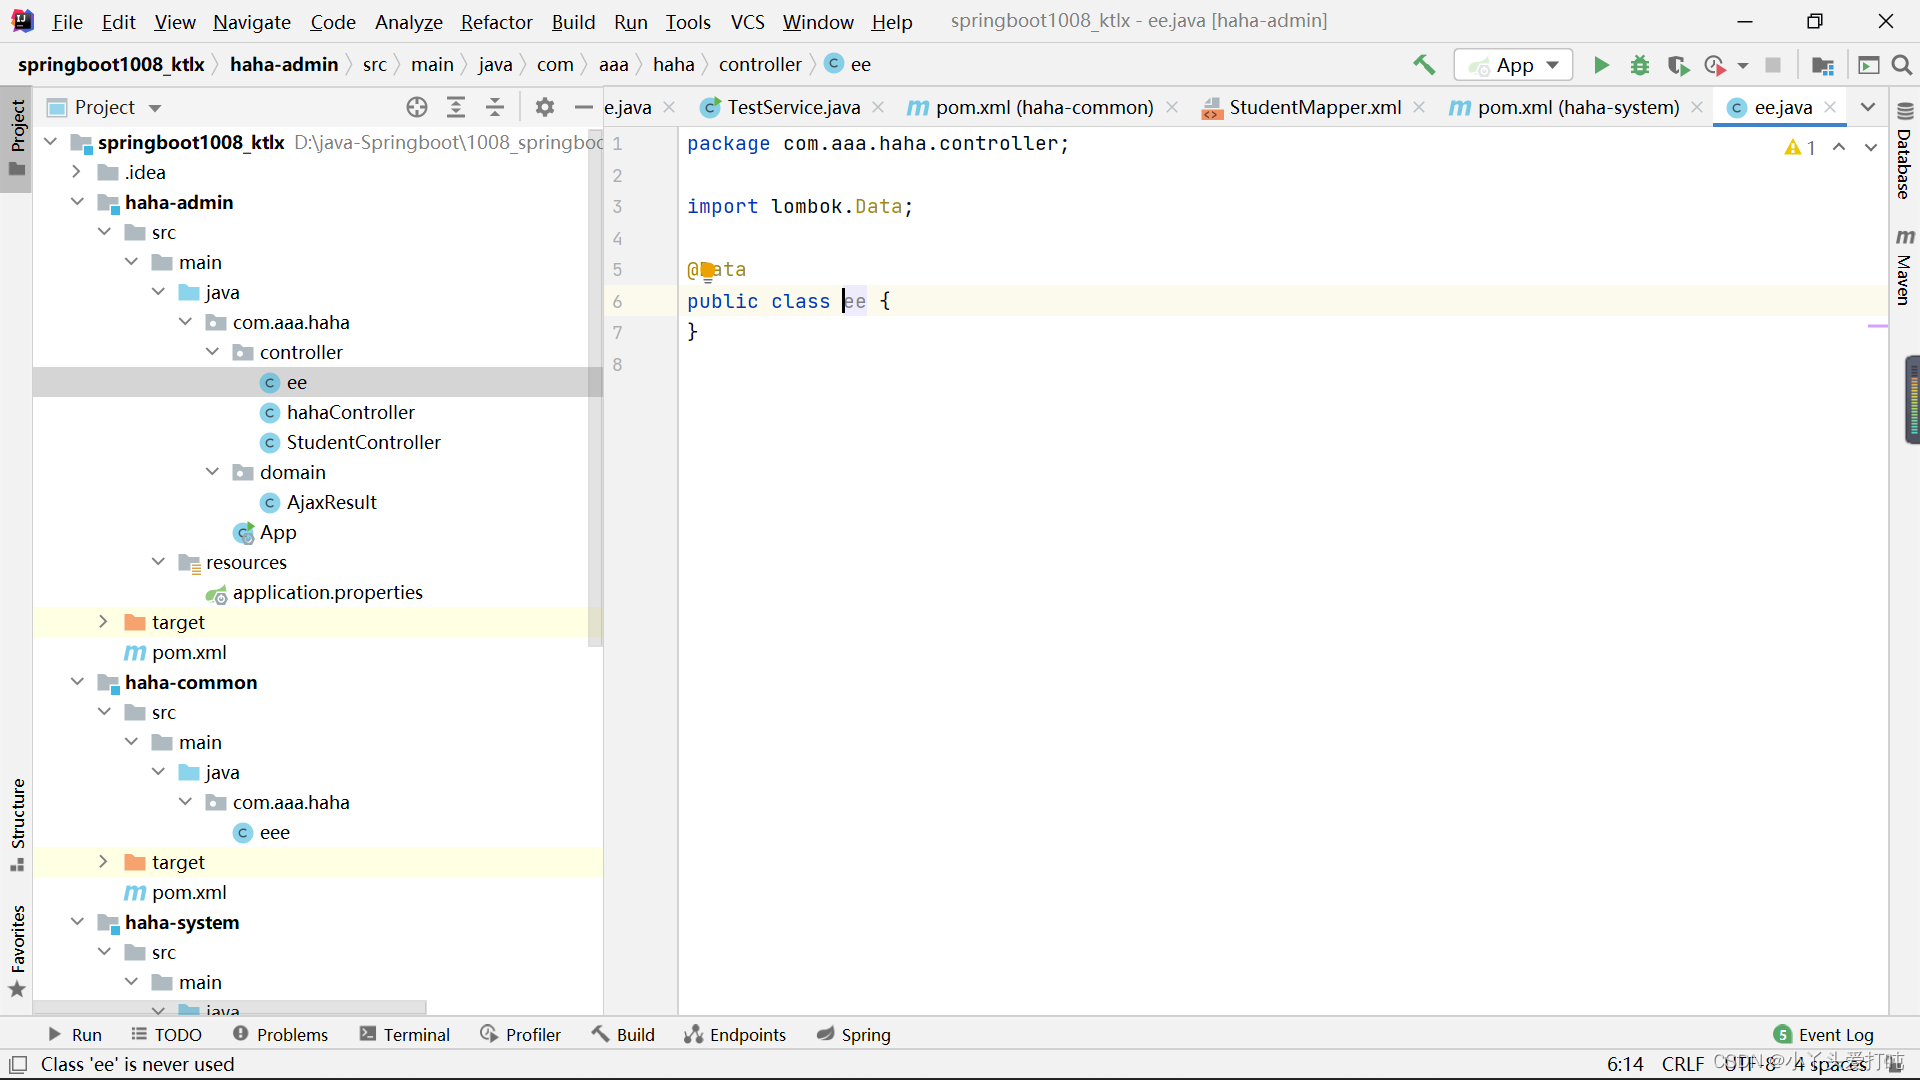This screenshot has height=1080, width=1920.
Task: Collapse the haha-common module
Action: (x=76, y=682)
